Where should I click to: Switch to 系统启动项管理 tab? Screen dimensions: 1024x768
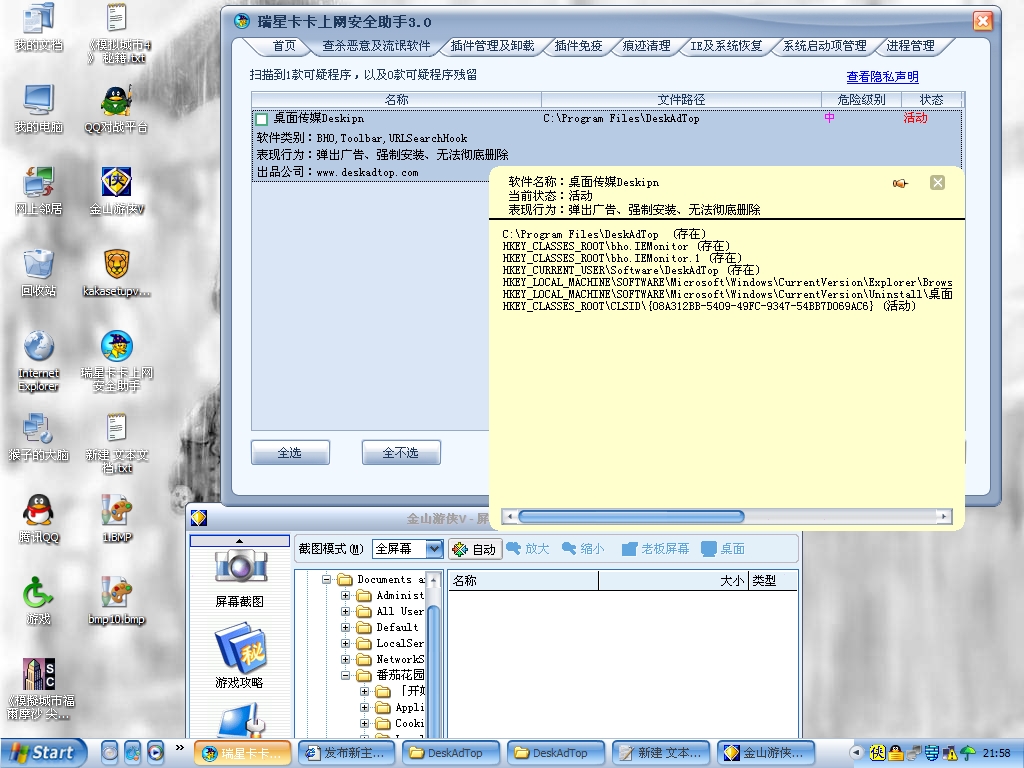tap(825, 46)
